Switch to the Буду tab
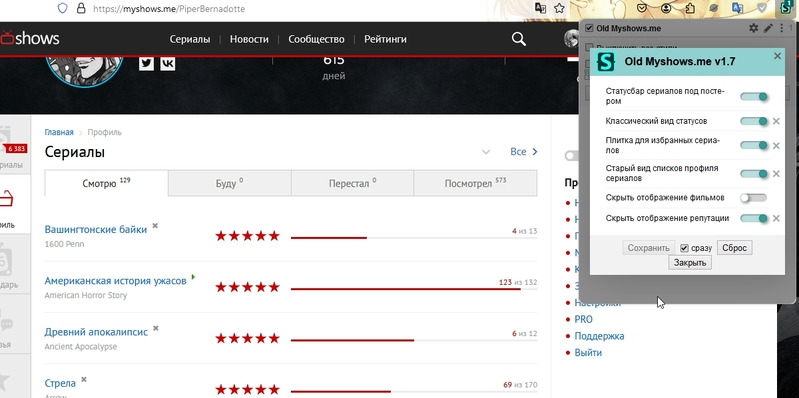799x398 pixels. point(230,183)
